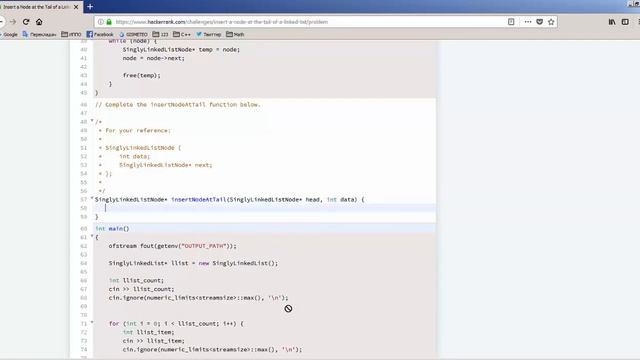Click the 'for (int i = 0; ...' loop line
Screen dimensions: 640x360
pos(176,324)
